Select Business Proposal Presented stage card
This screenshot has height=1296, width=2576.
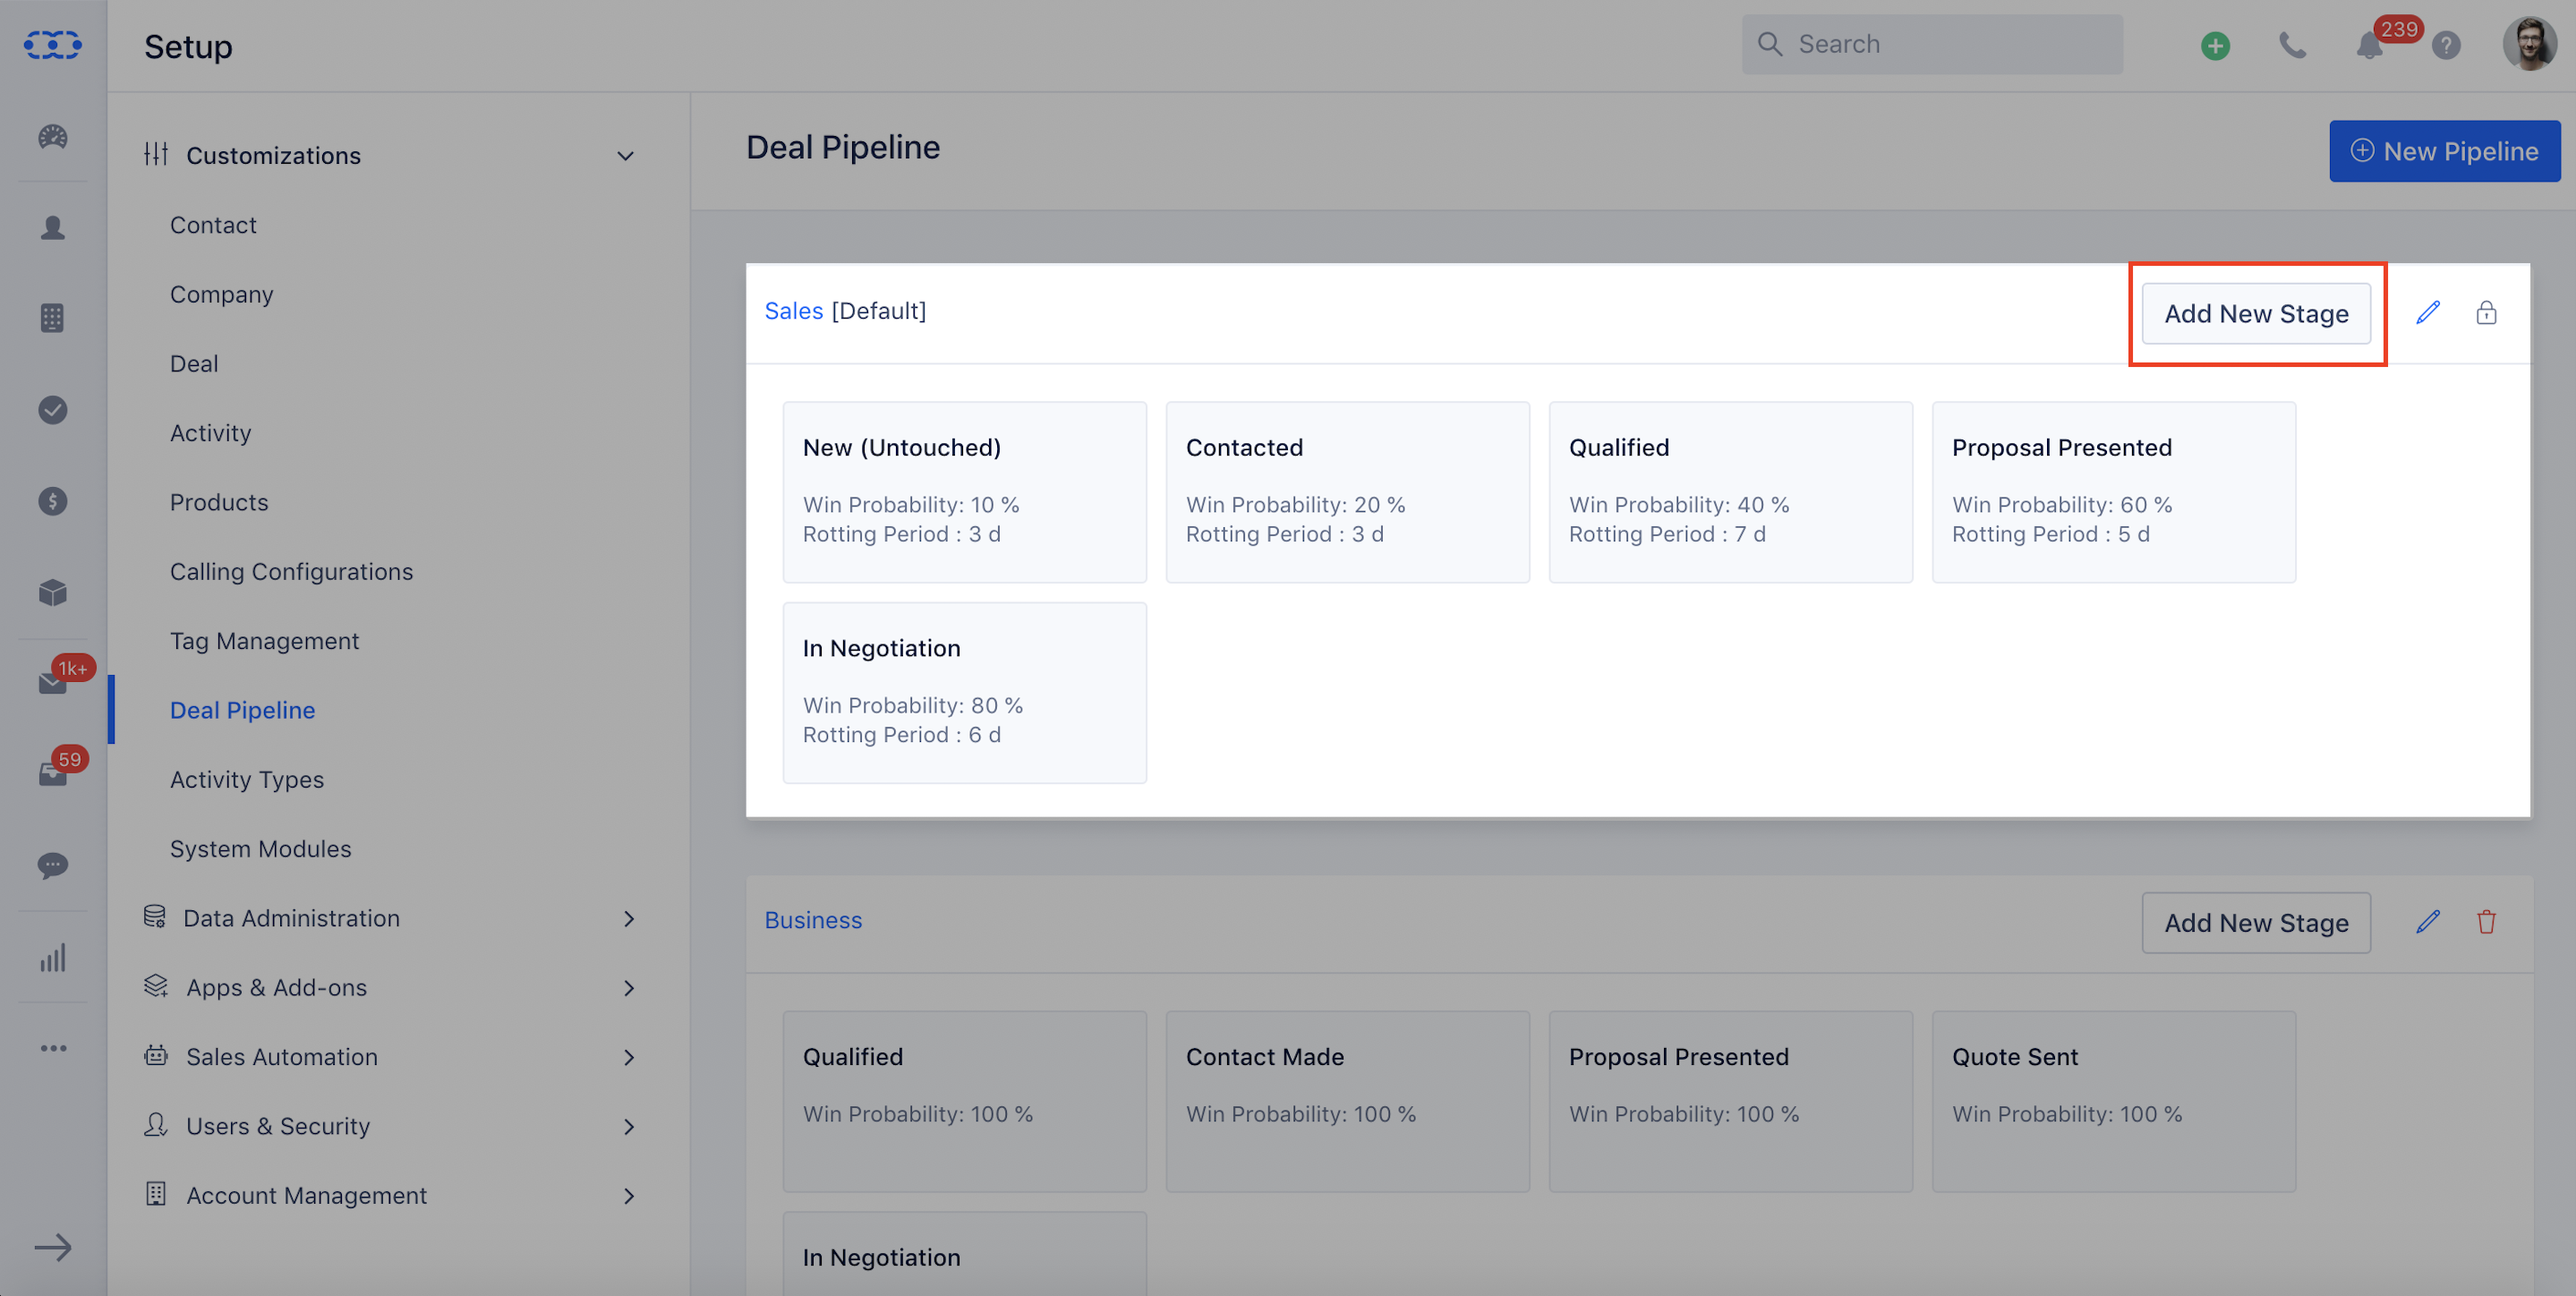1730,1101
